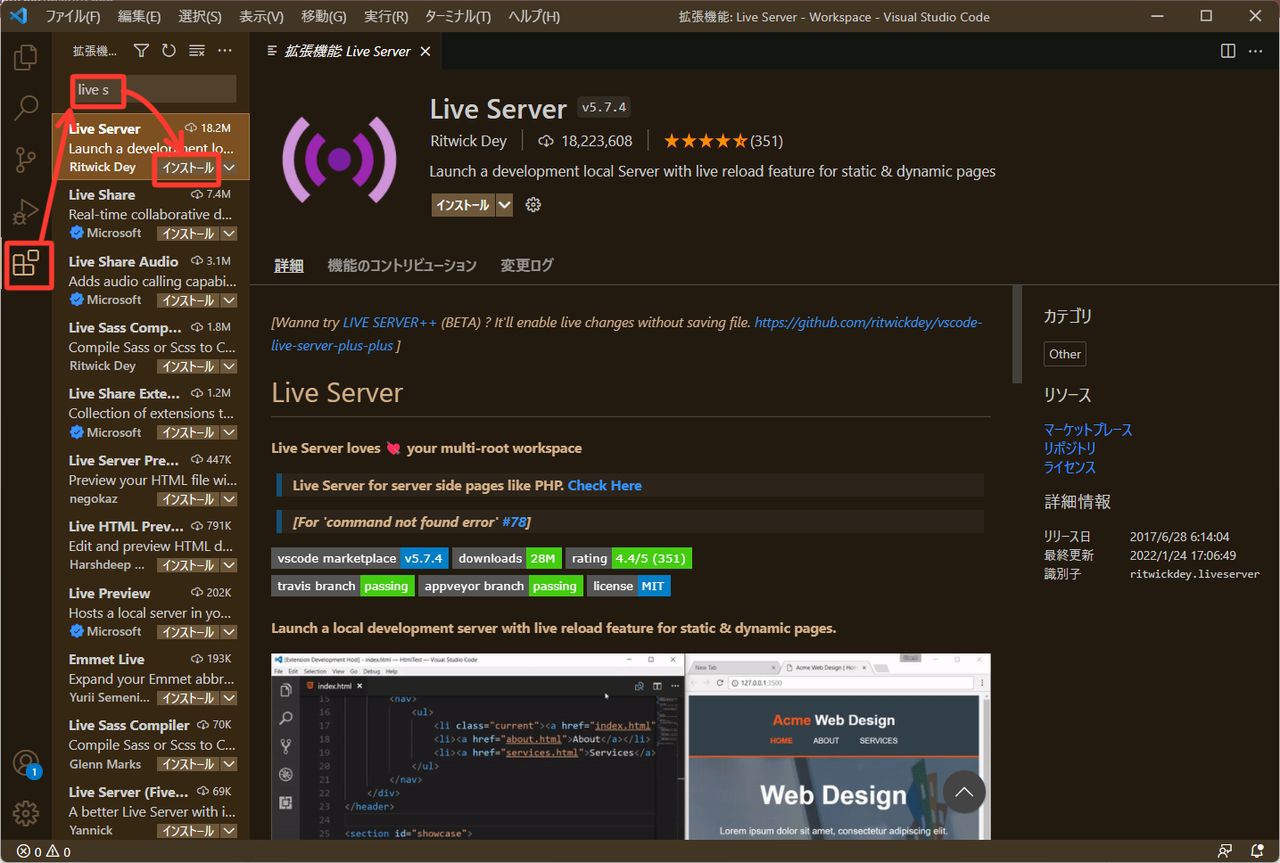Open the editor more actions menu
1280x863 pixels.
(1257, 51)
